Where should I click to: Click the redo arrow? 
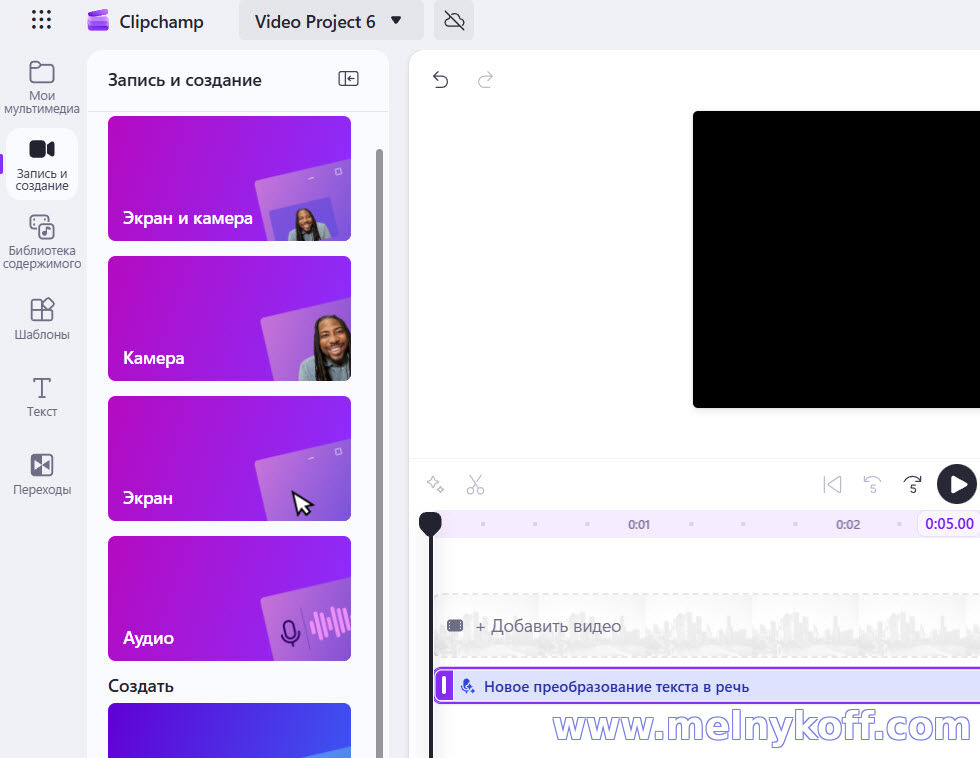[x=486, y=80]
